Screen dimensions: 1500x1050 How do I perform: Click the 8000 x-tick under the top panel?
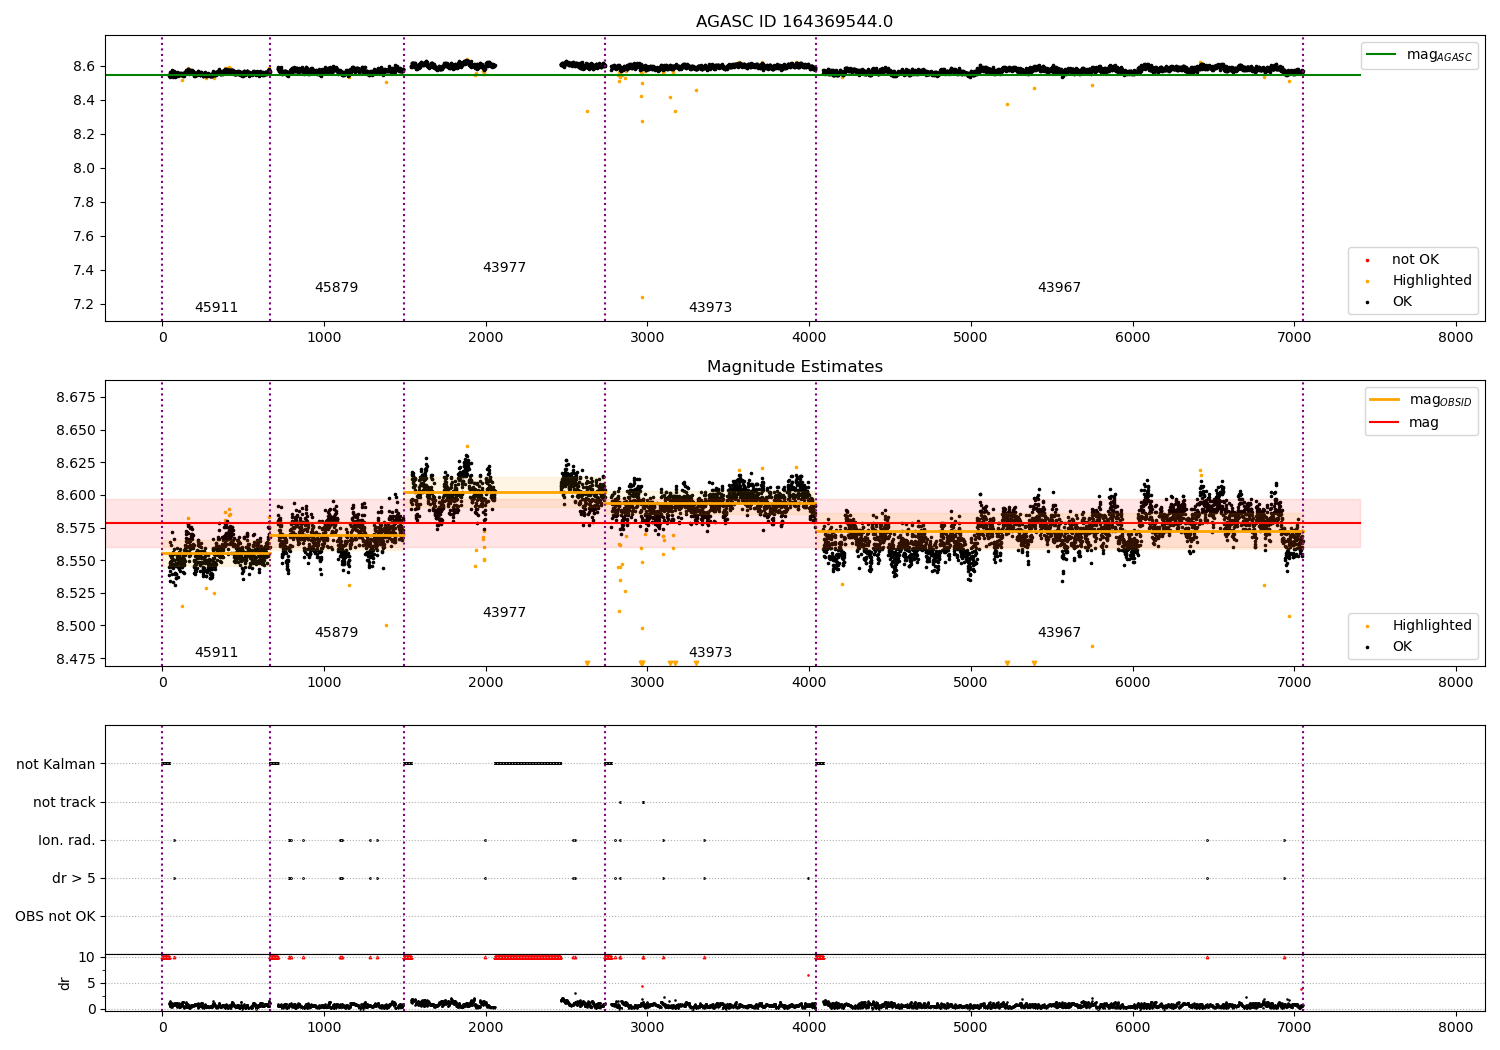pyautogui.click(x=1456, y=338)
